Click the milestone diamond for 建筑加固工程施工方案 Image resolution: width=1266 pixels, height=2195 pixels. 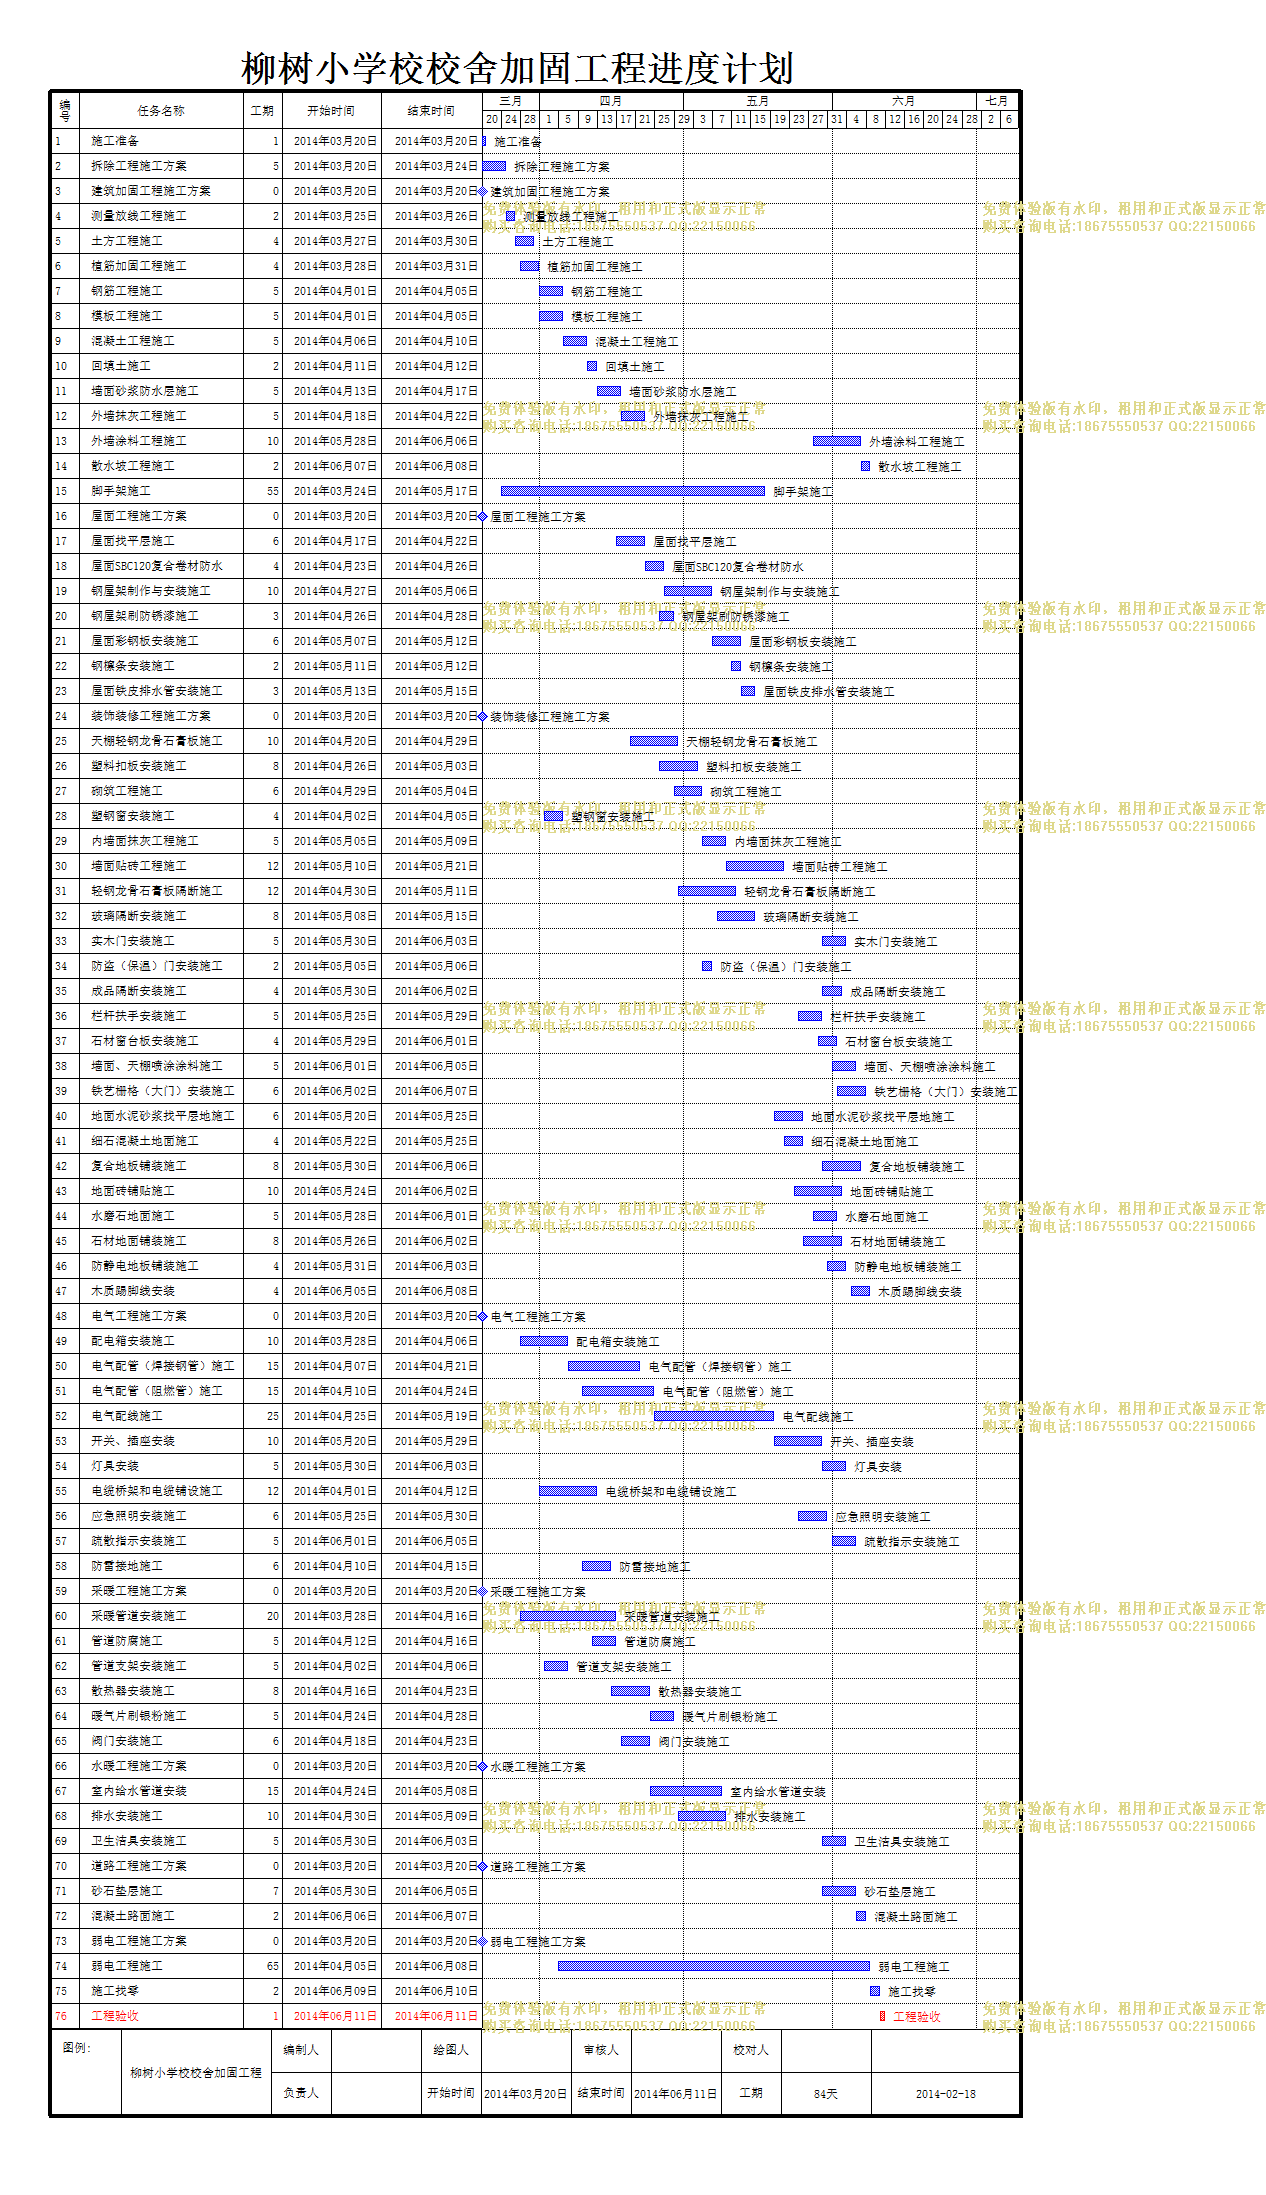[x=483, y=191]
